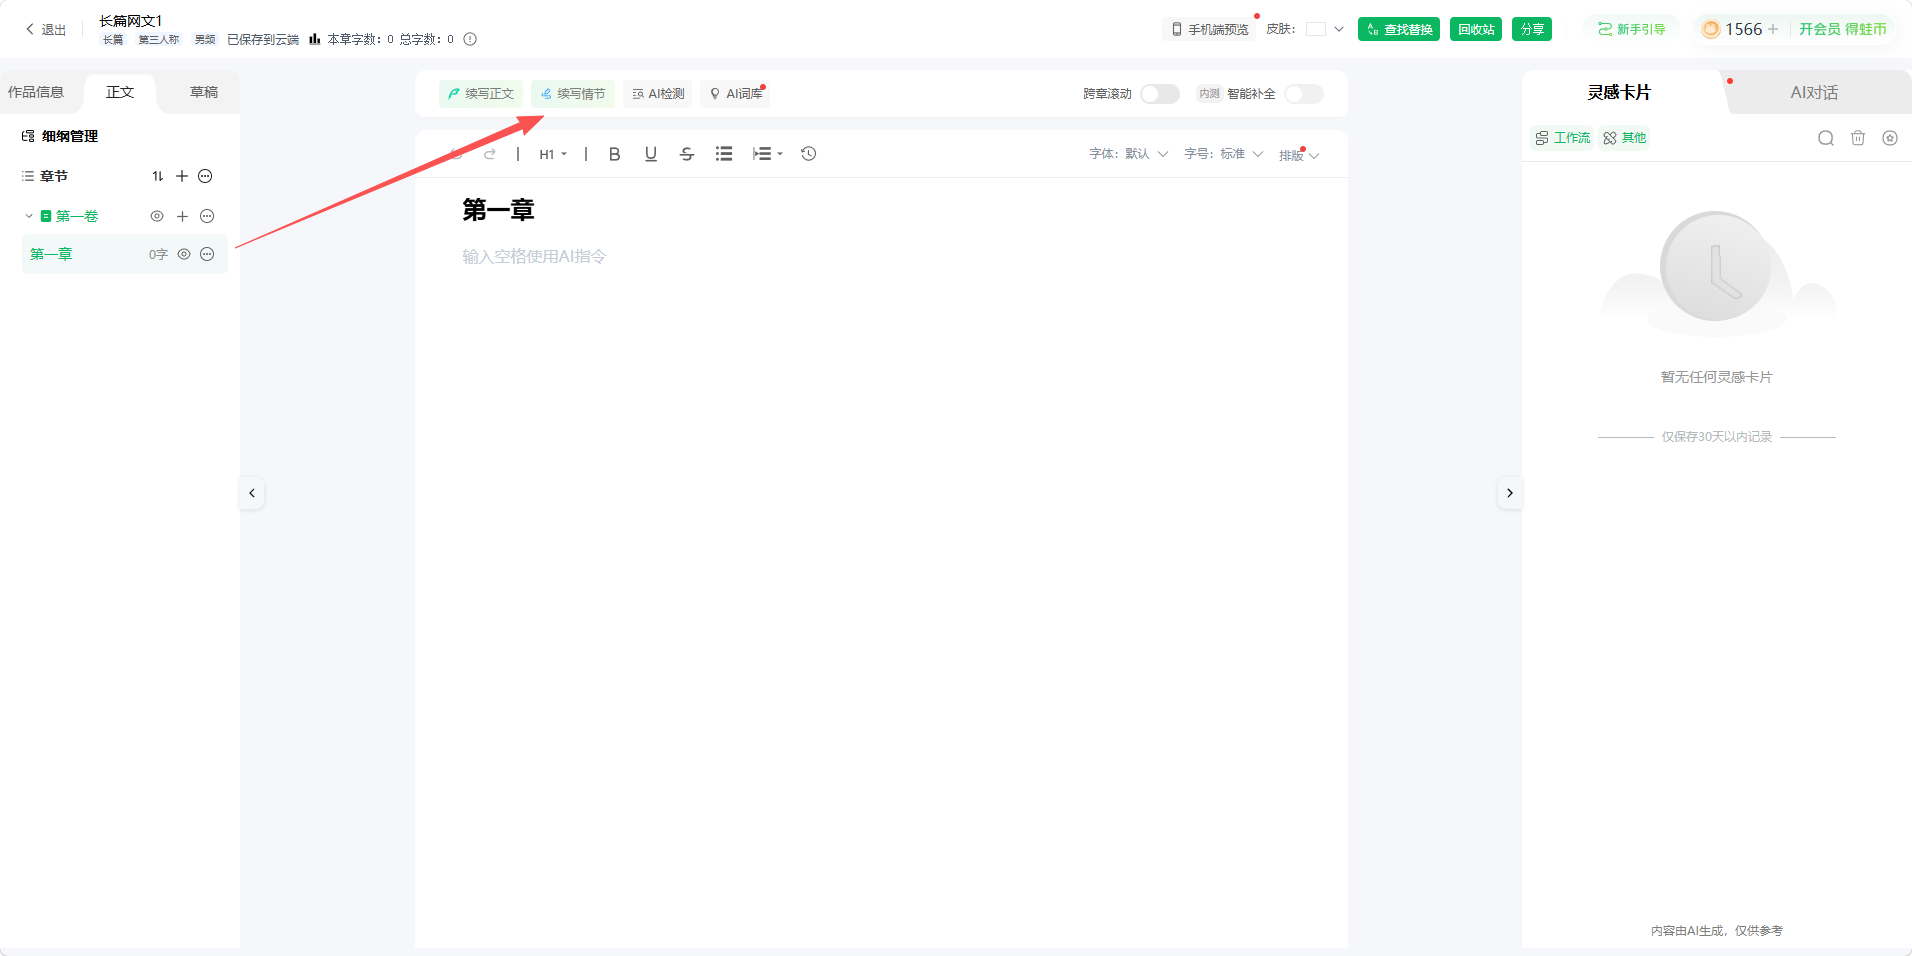
Task: Search inspiration cards with magnifier icon
Action: tap(1826, 138)
